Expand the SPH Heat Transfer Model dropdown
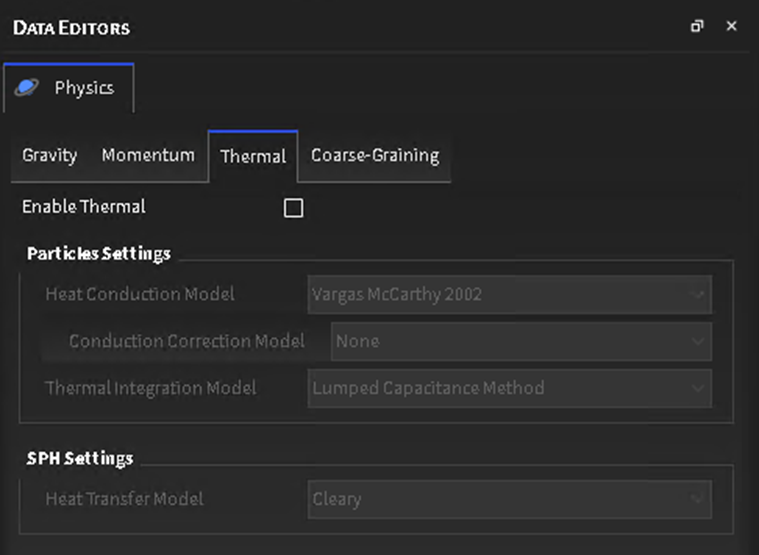The width and height of the screenshot is (759, 555). 510,498
